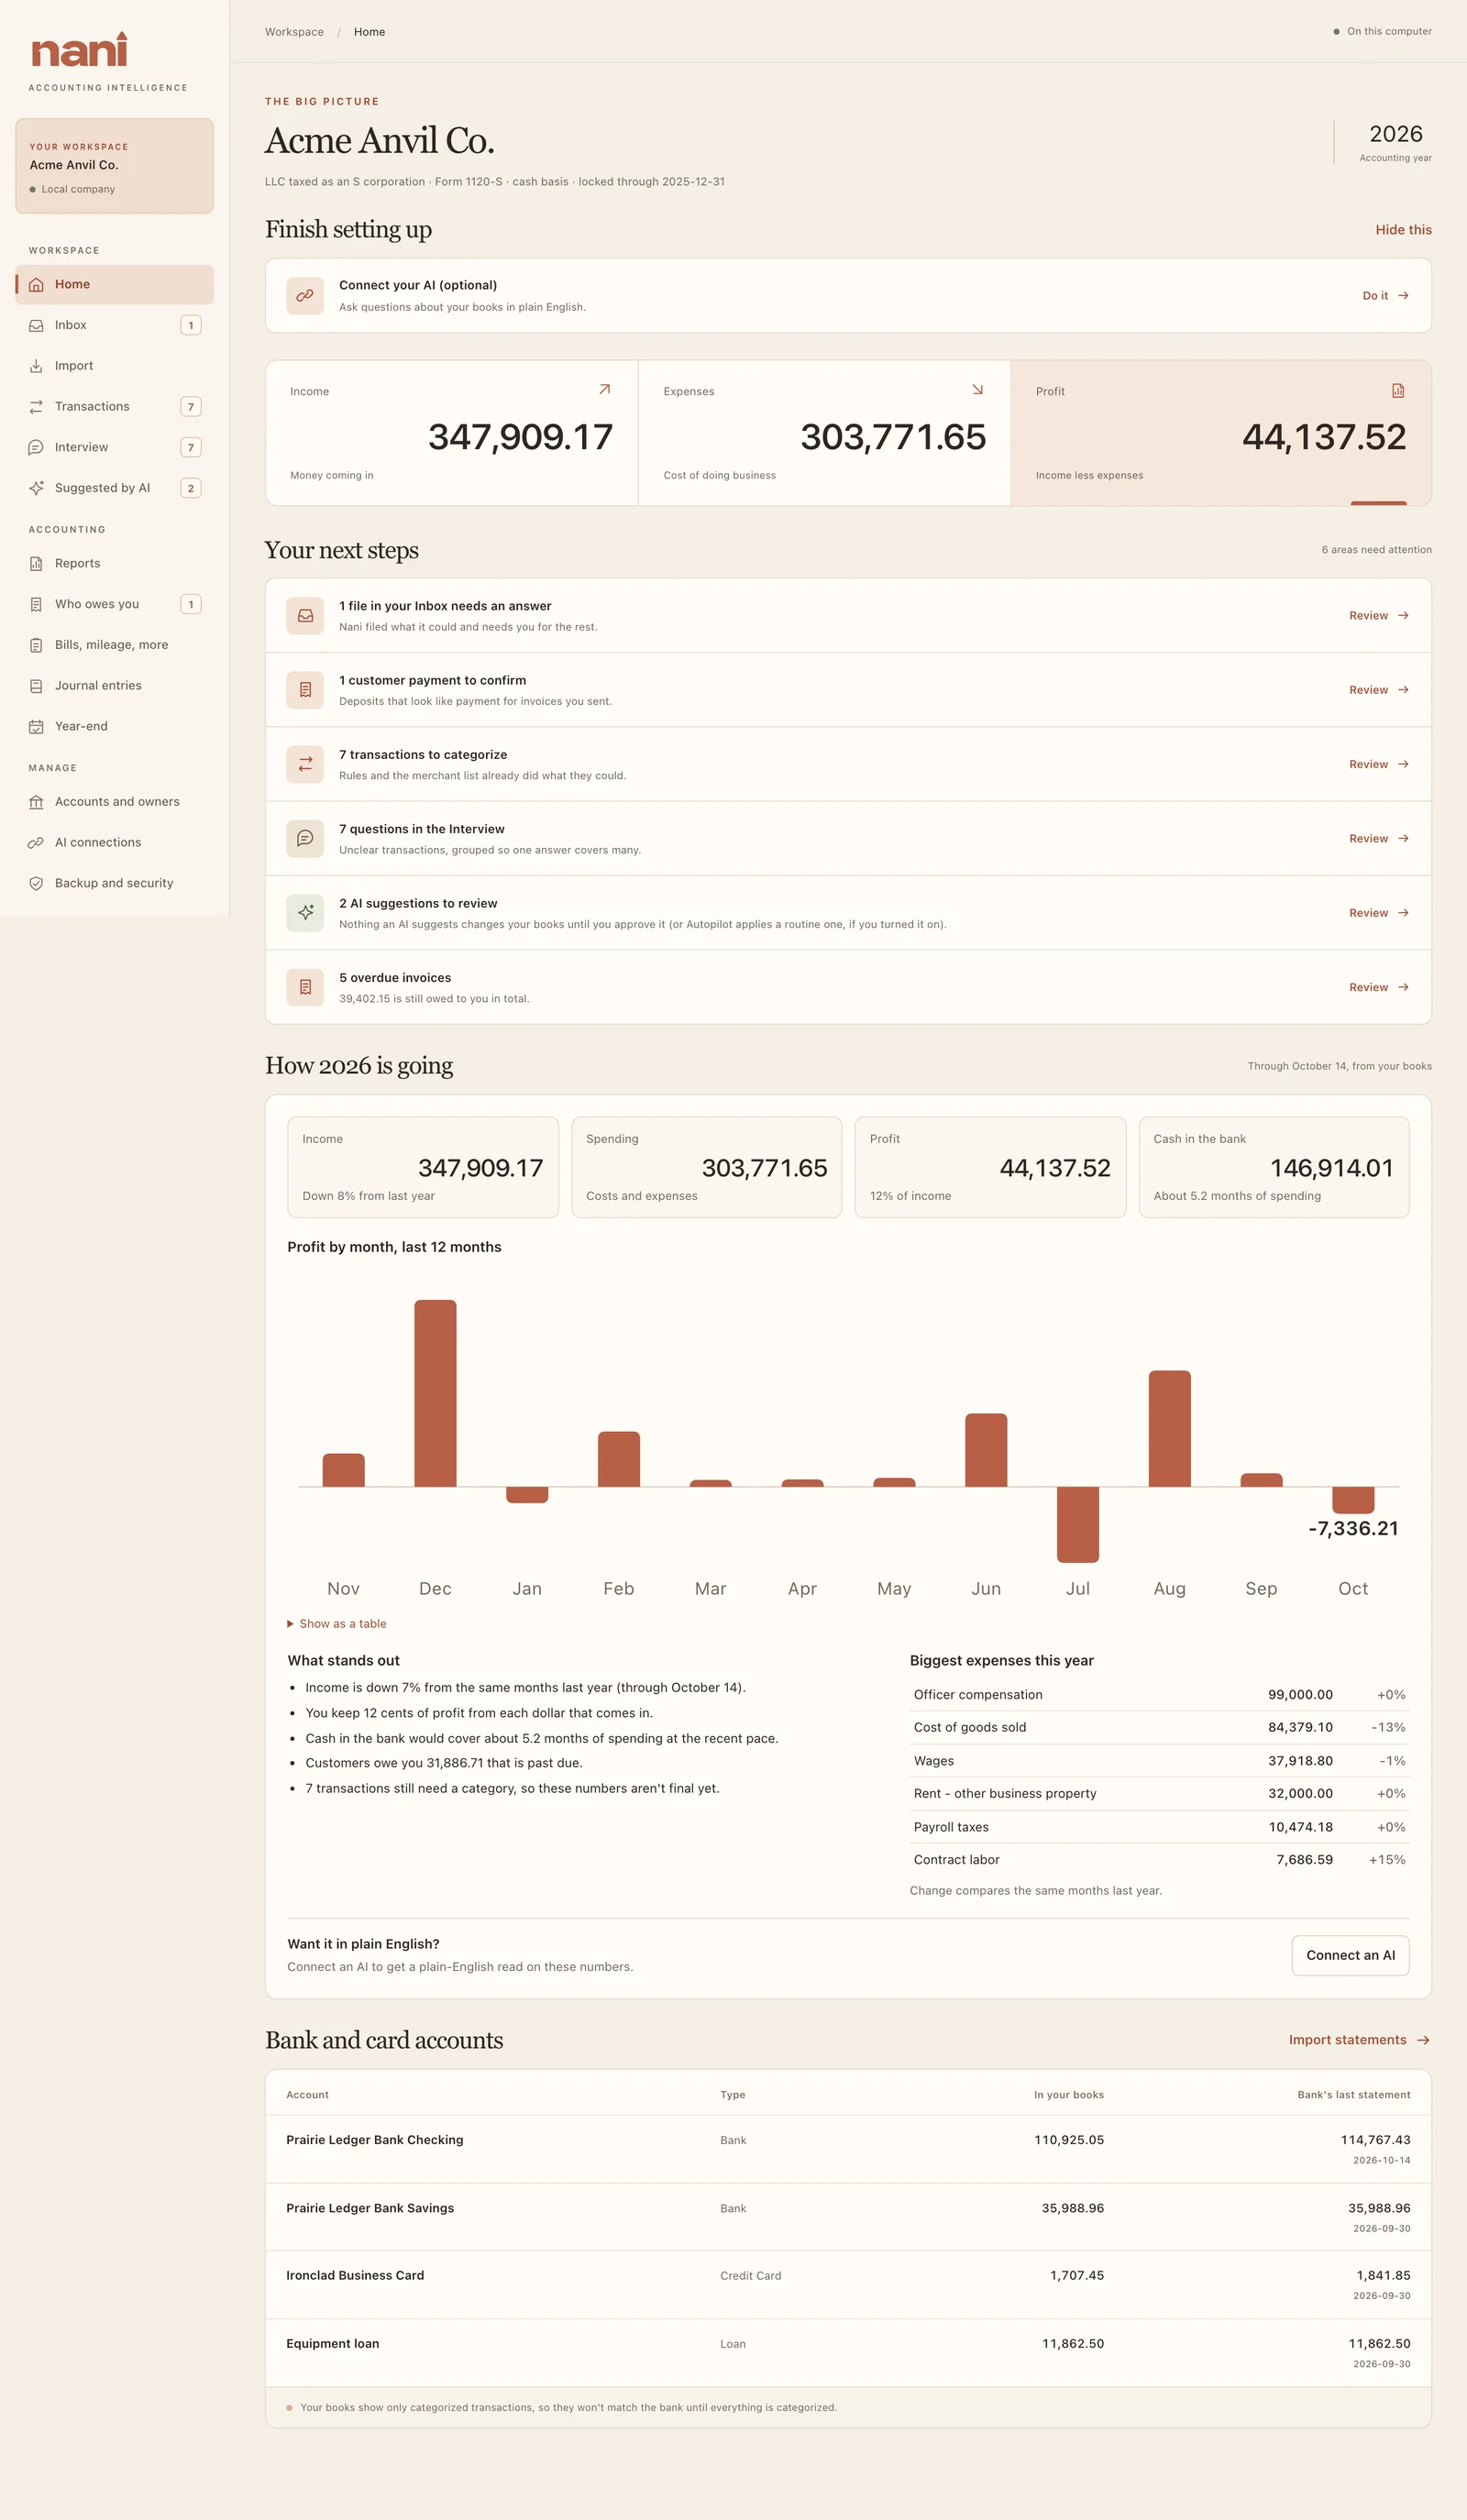Screen dimensions: 1467x2520
Task: Open the Reports icon in sidebar
Action: [36, 564]
